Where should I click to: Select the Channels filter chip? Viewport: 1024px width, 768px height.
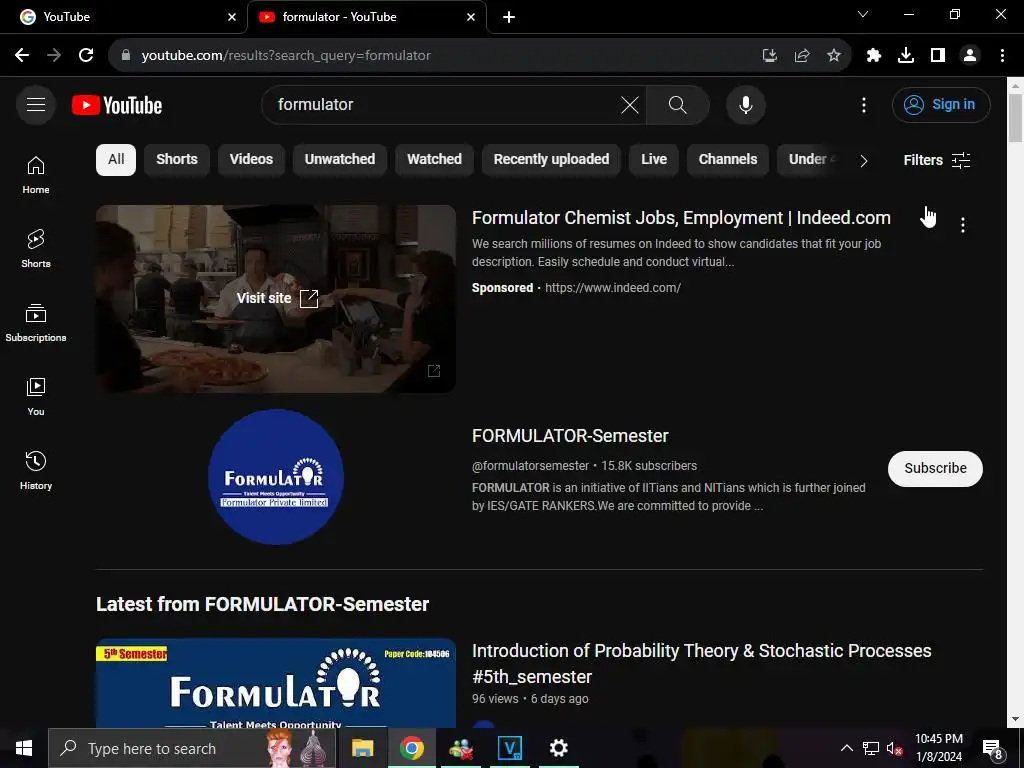click(x=728, y=159)
